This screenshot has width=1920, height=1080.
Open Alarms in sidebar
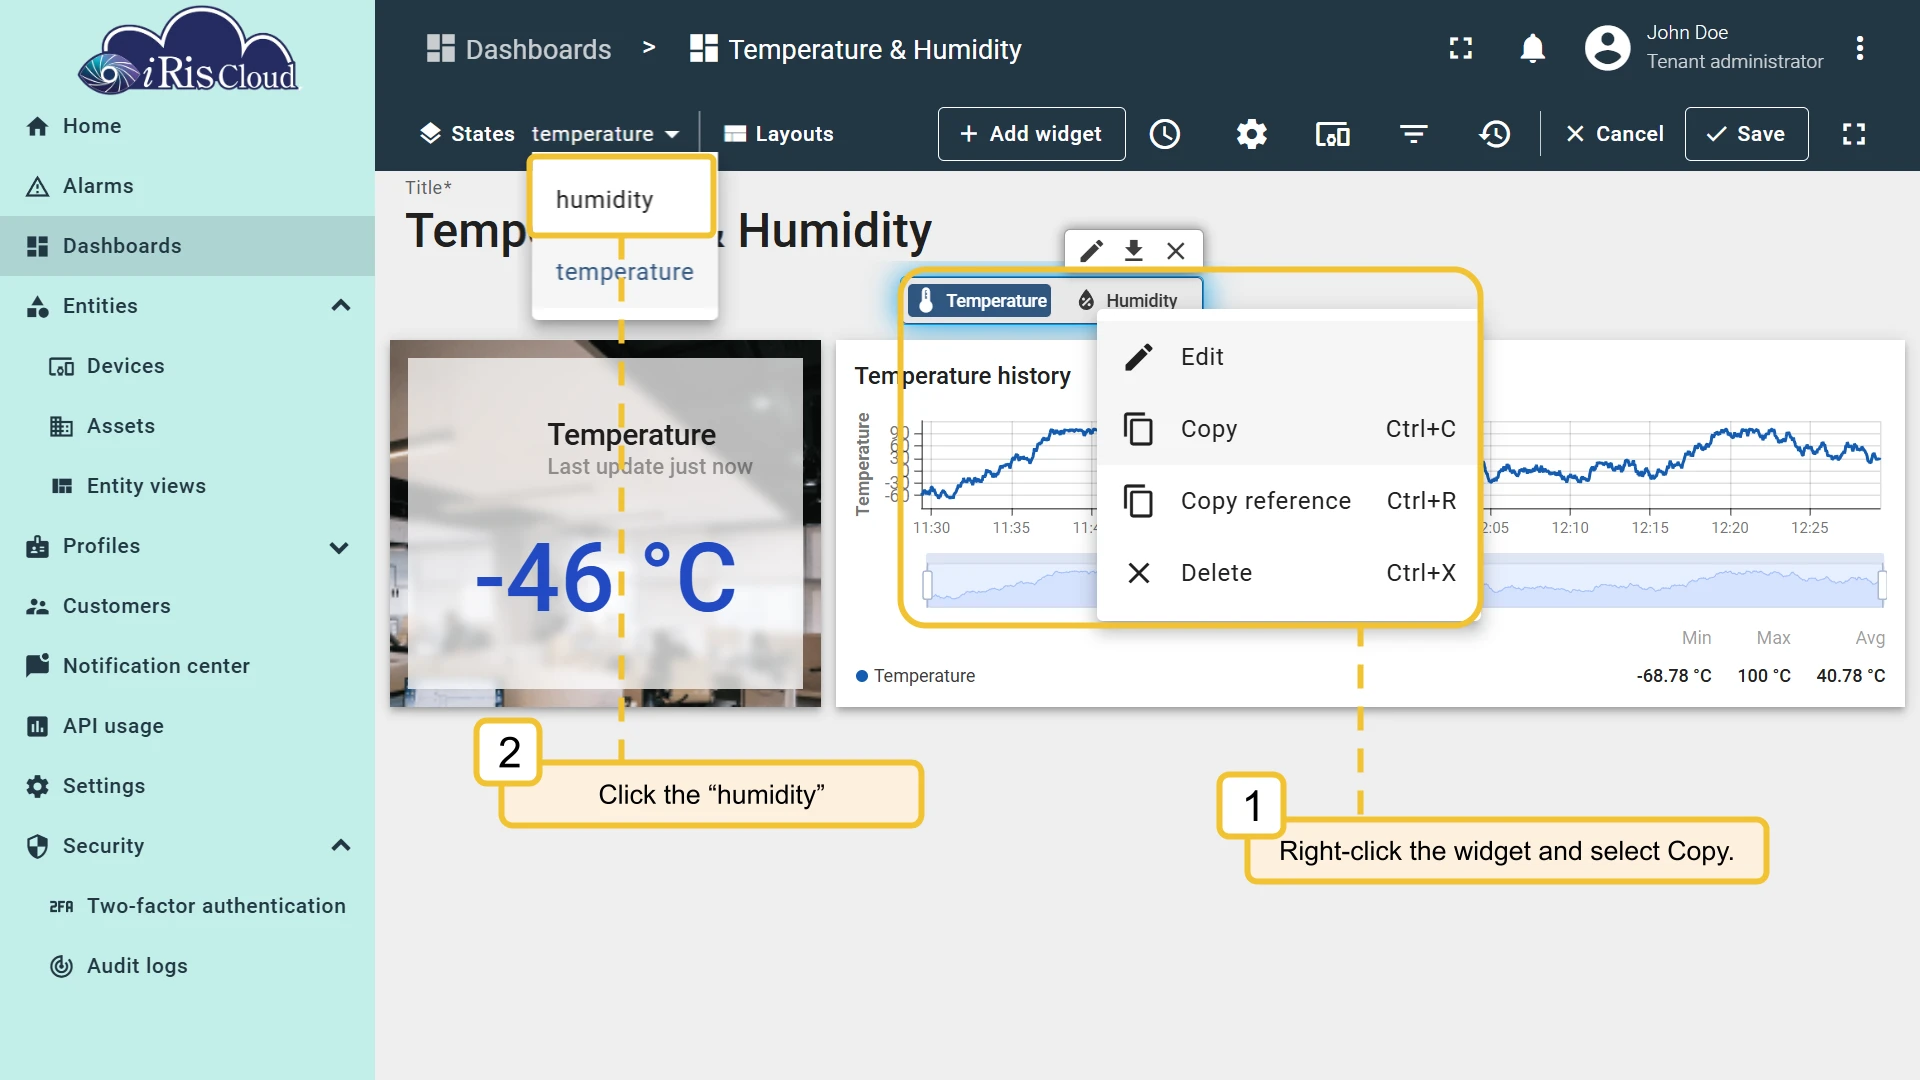[187, 186]
